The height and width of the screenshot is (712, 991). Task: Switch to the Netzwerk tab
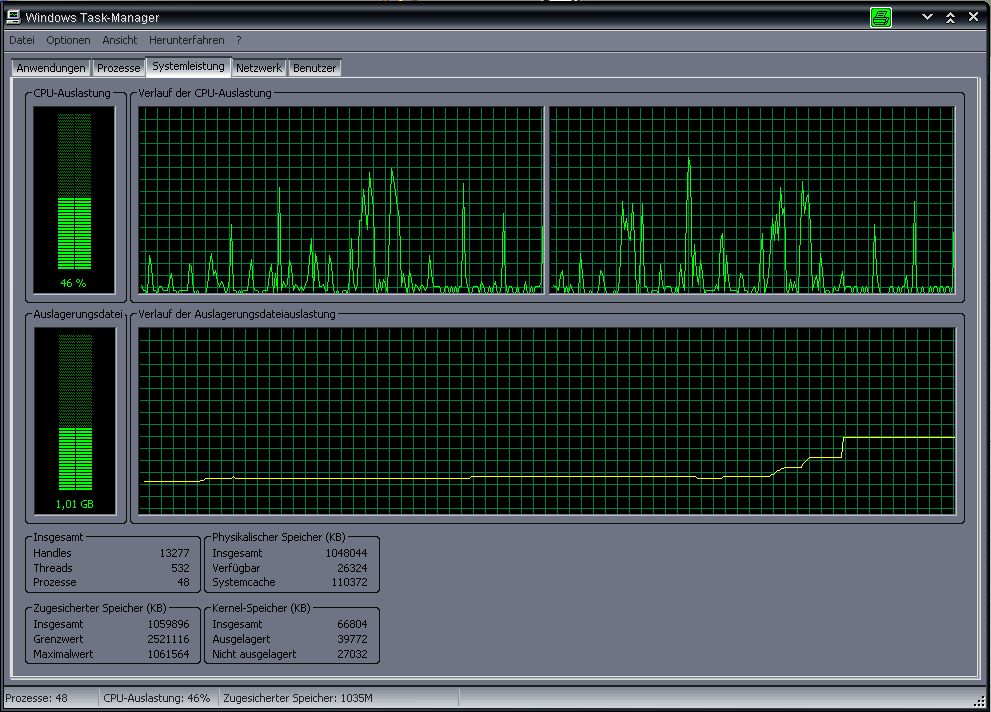click(258, 68)
